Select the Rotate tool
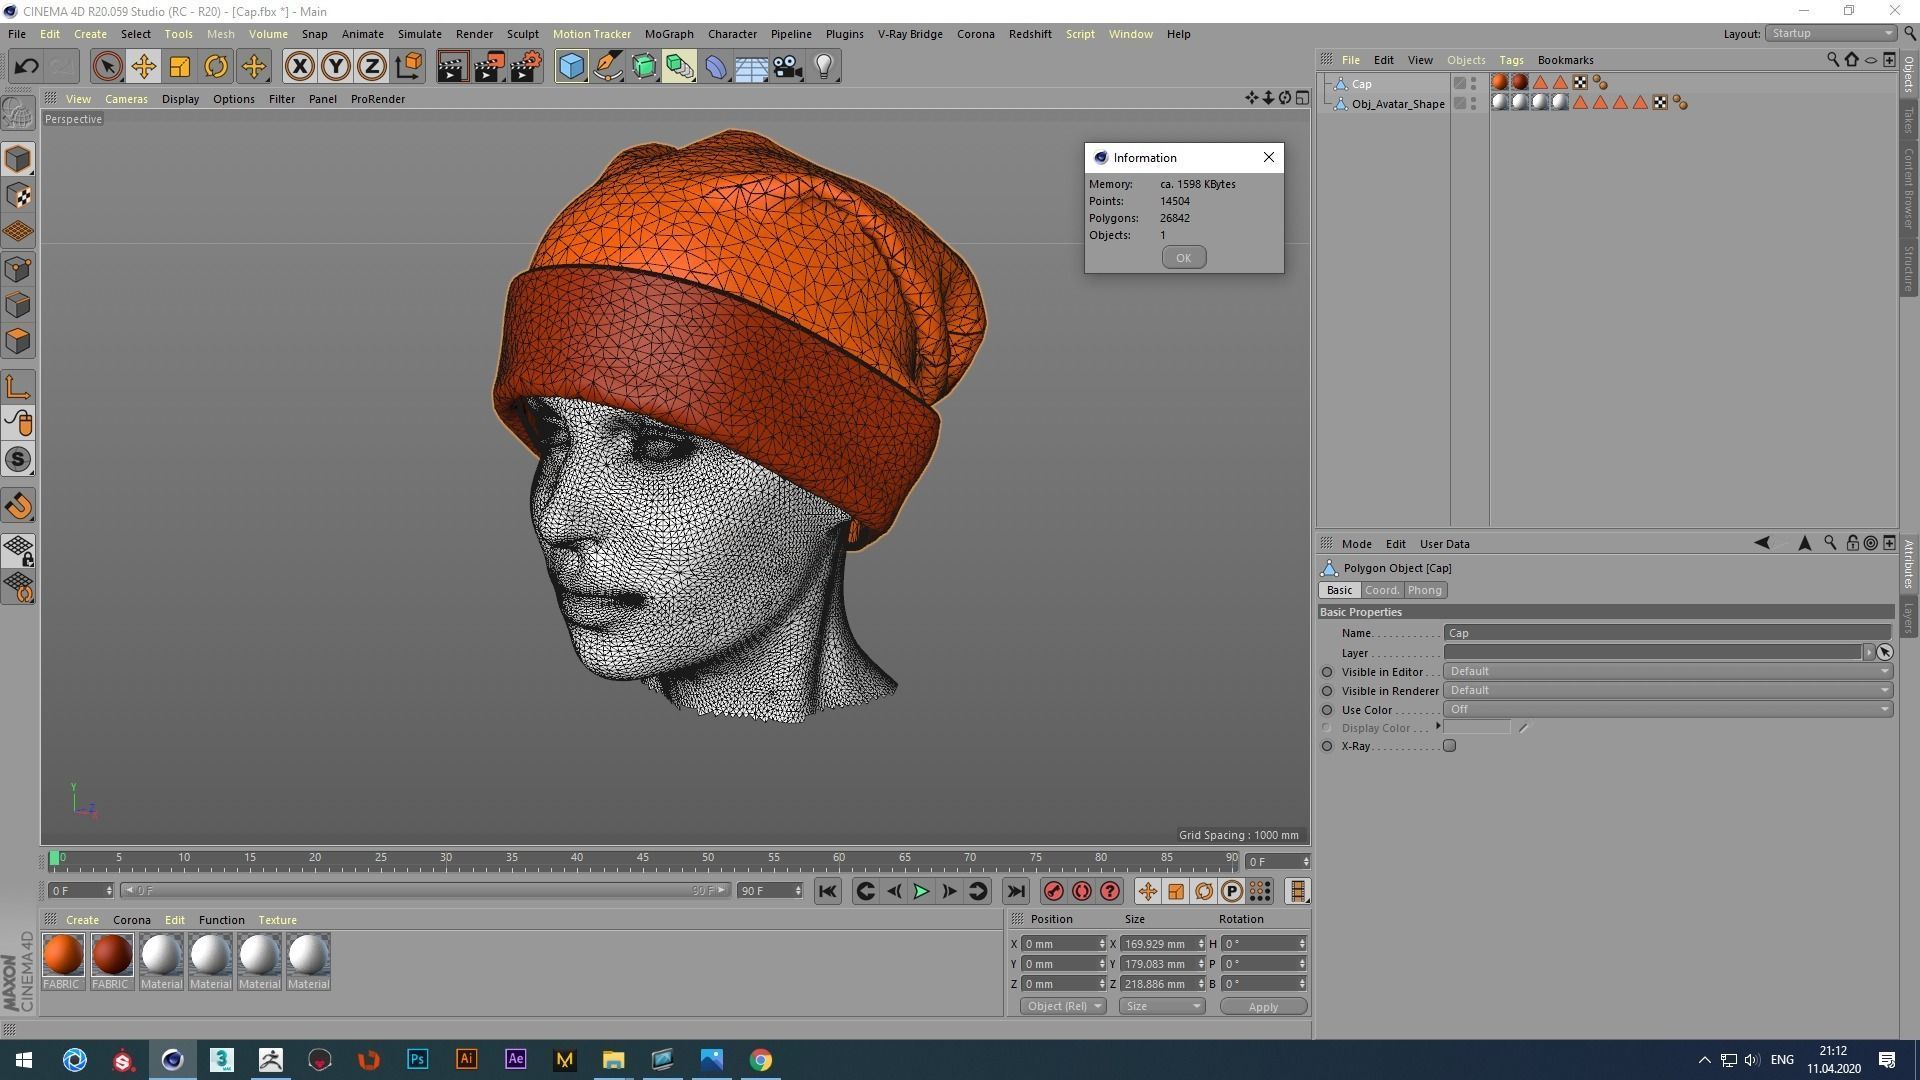 [216, 66]
